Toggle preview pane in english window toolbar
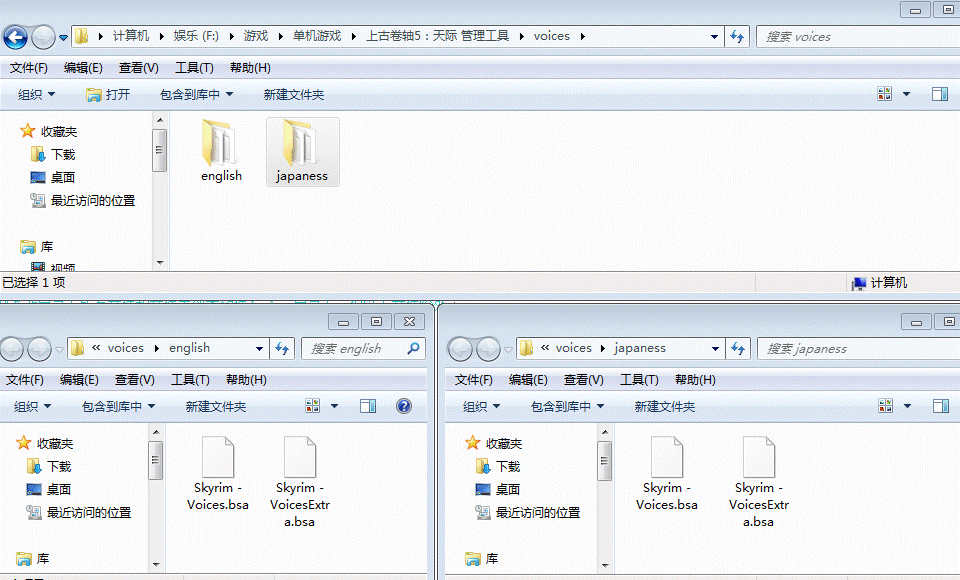960x580 pixels. pos(368,406)
